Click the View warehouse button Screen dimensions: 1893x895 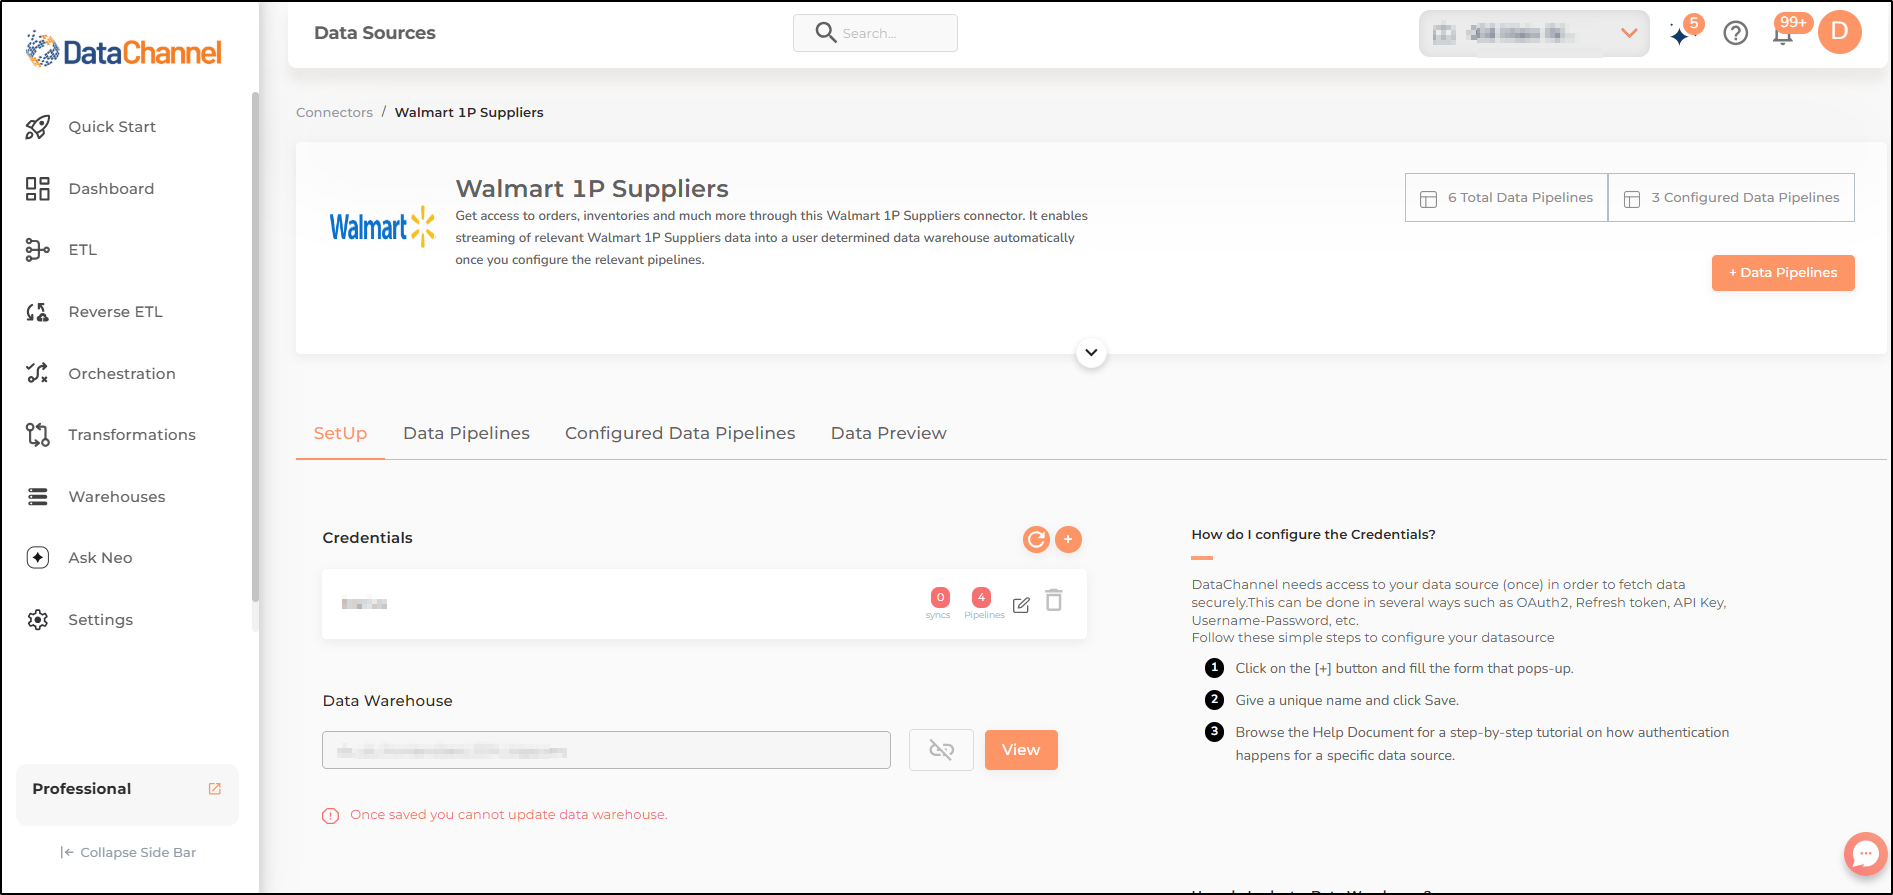coord(1021,750)
